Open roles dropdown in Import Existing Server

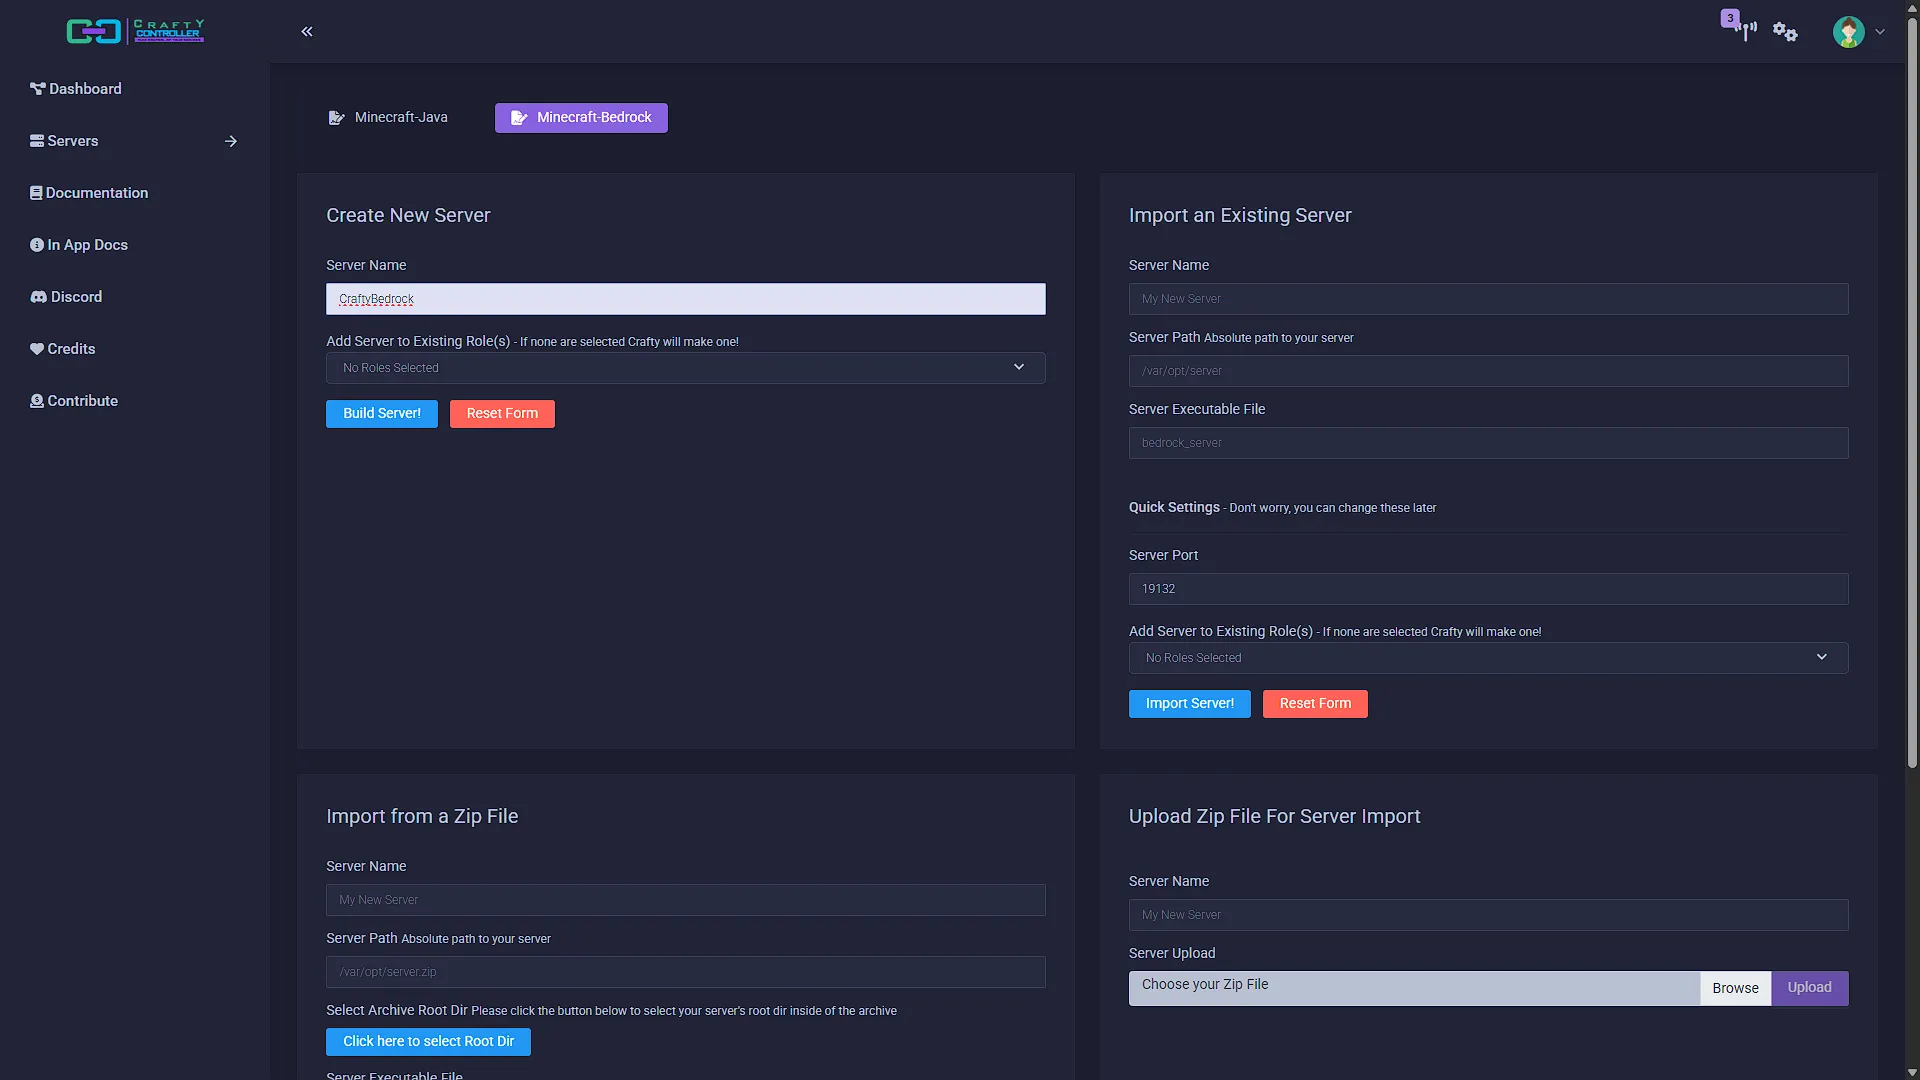pyautogui.click(x=1488, y=658)
